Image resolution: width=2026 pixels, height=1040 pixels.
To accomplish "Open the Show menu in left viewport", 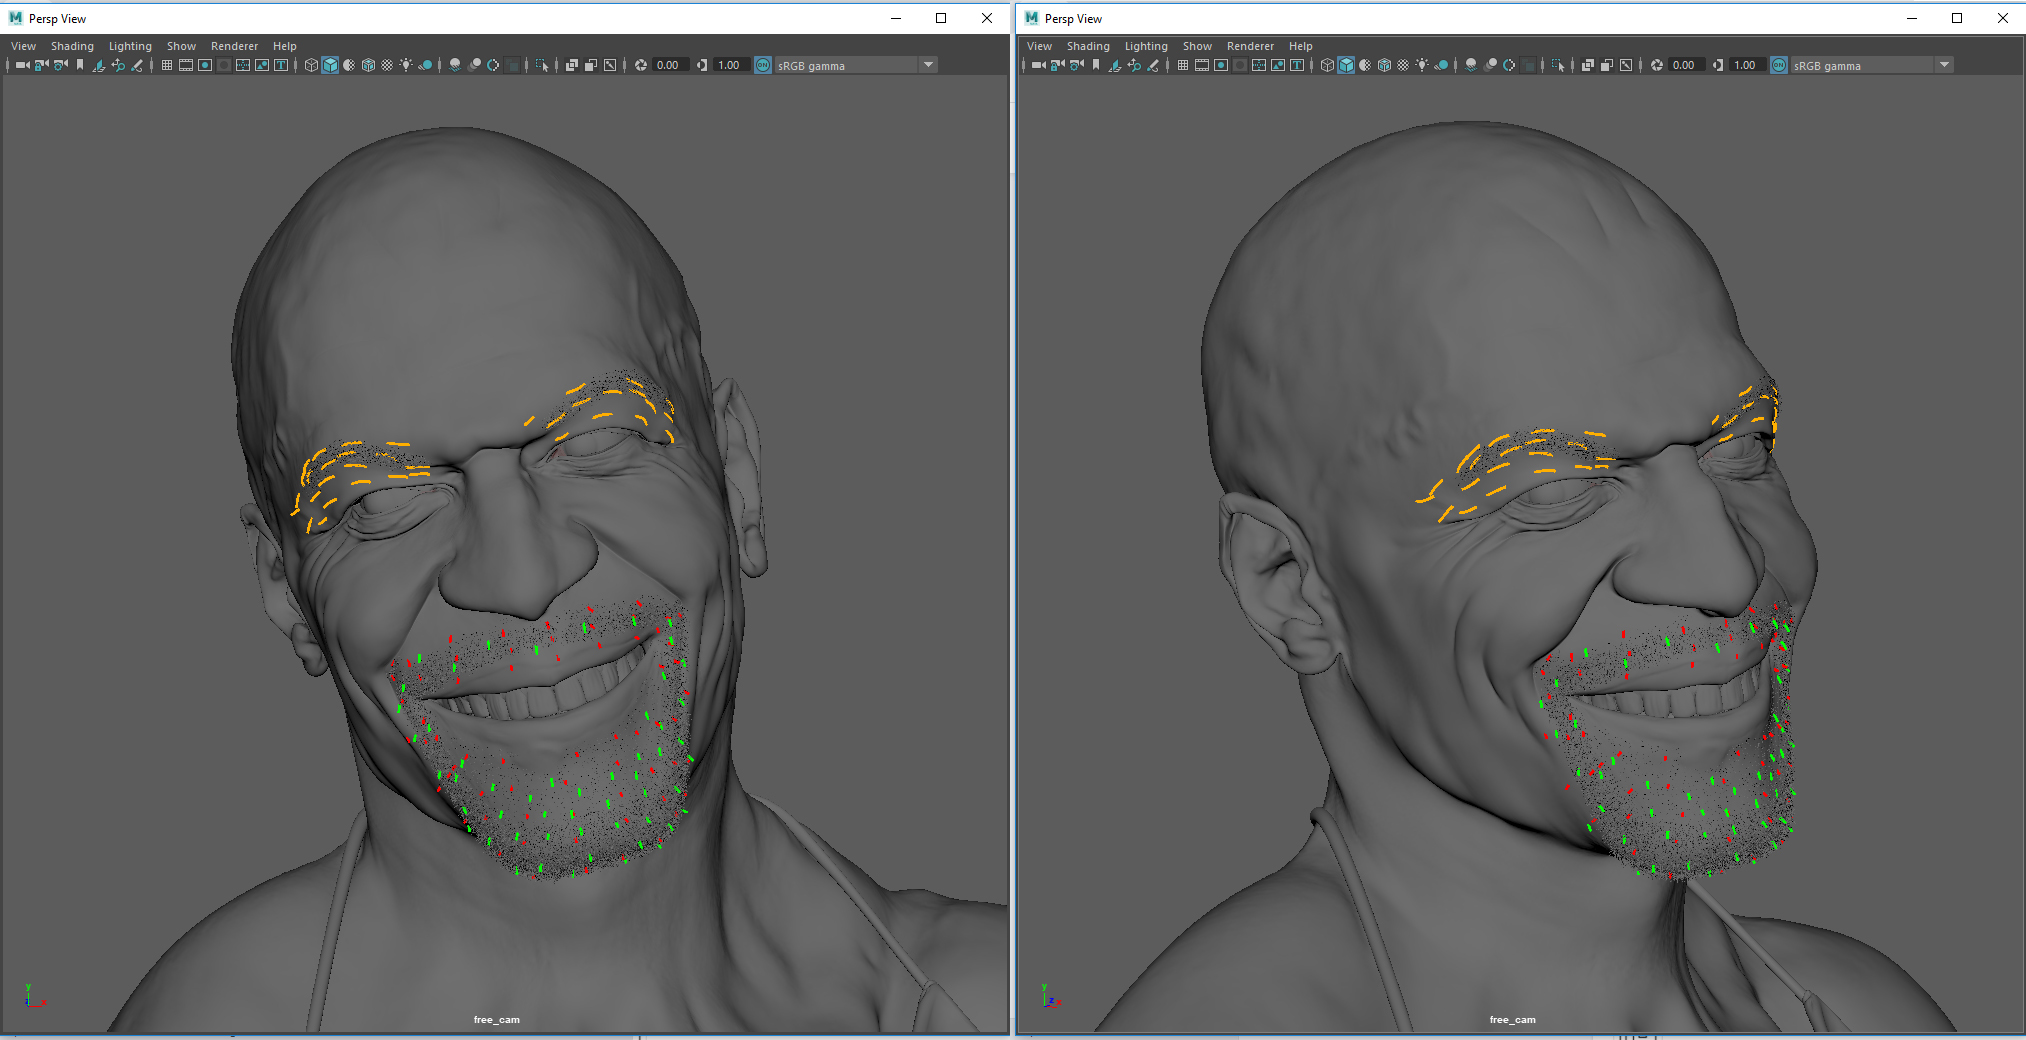I will [181, 46].
